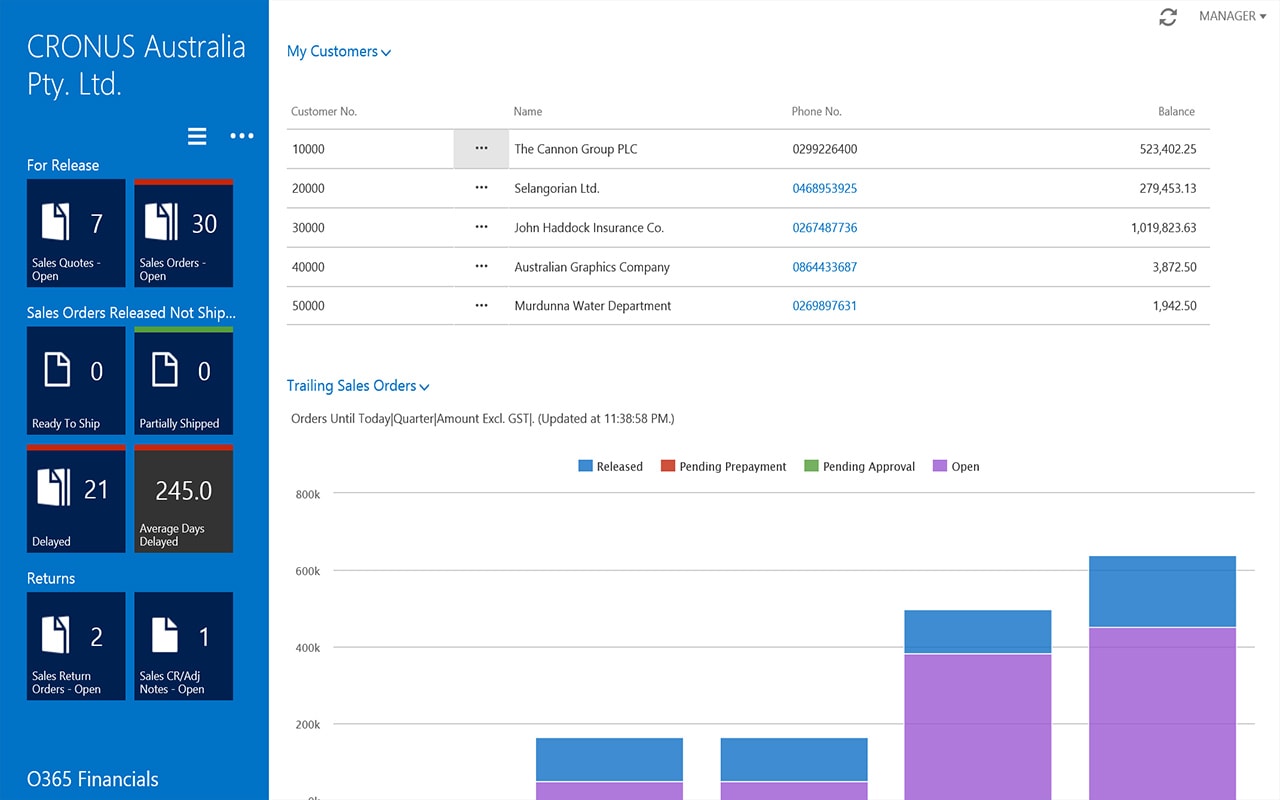Click Murdunna Water Department name
1280x800 pixels.
pos(593,306)
